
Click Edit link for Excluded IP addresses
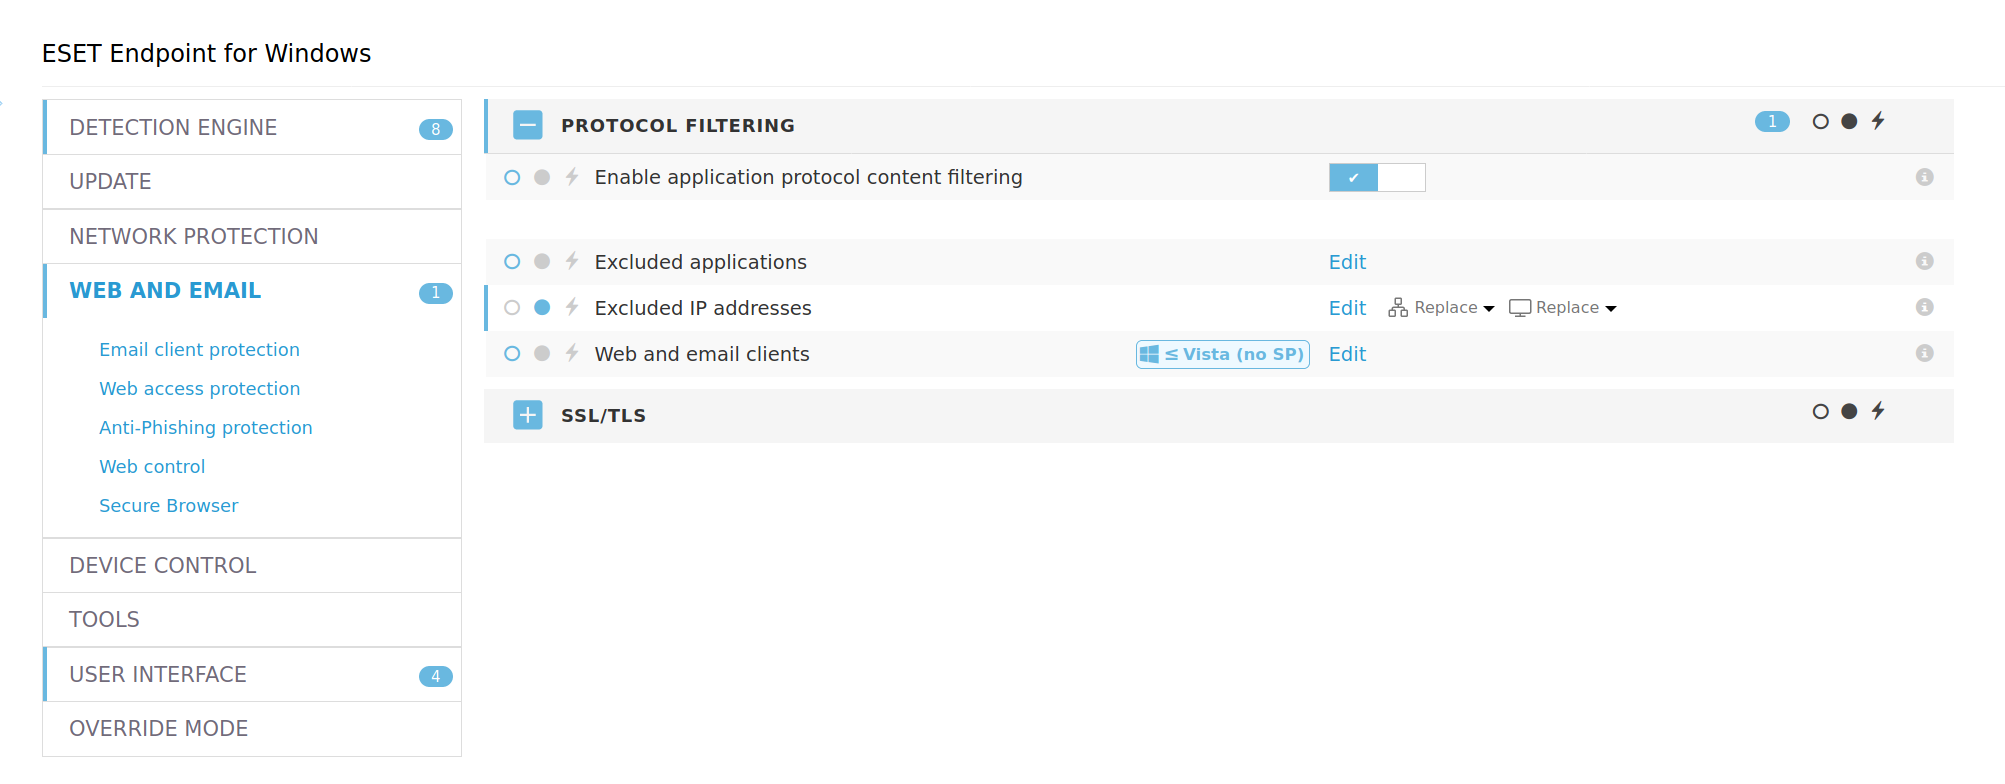point(1347,308)
